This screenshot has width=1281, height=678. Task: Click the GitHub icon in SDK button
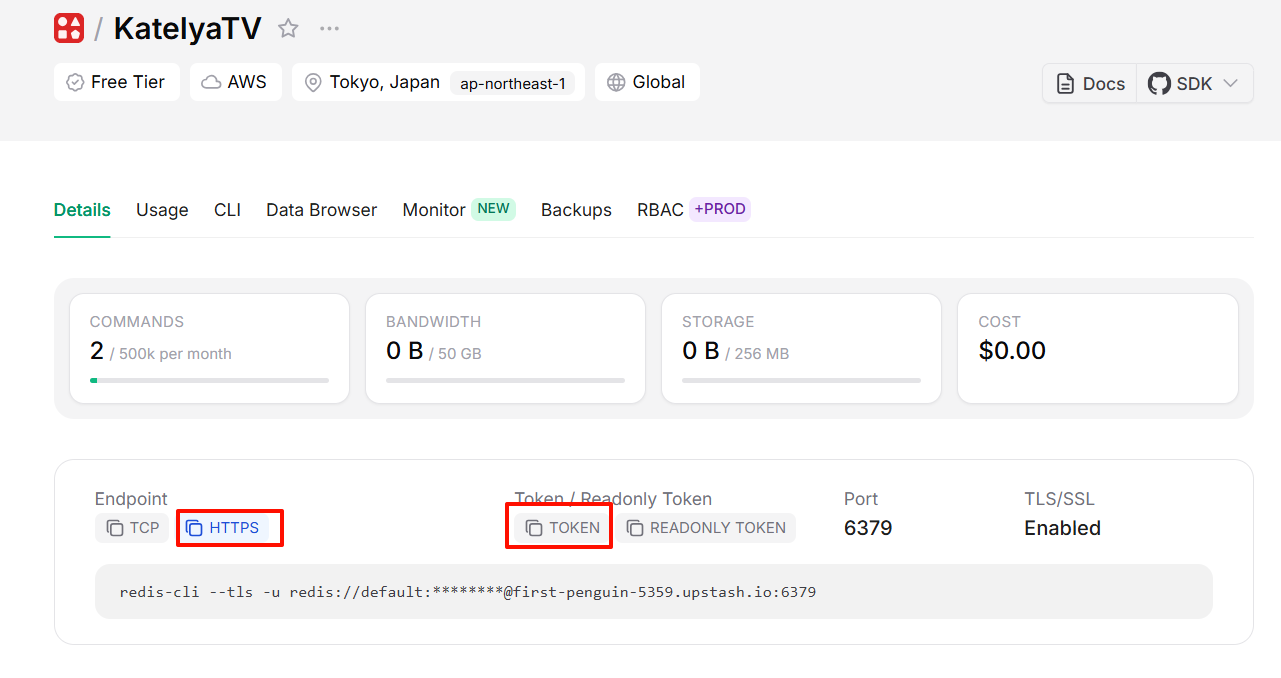pos(1159,84)
